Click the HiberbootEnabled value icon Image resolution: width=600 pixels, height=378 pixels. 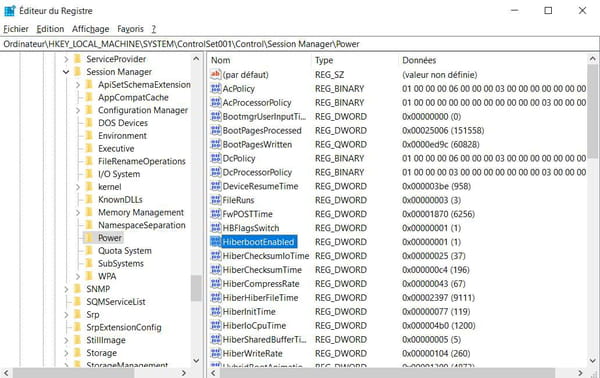click(x=216, y=242)
